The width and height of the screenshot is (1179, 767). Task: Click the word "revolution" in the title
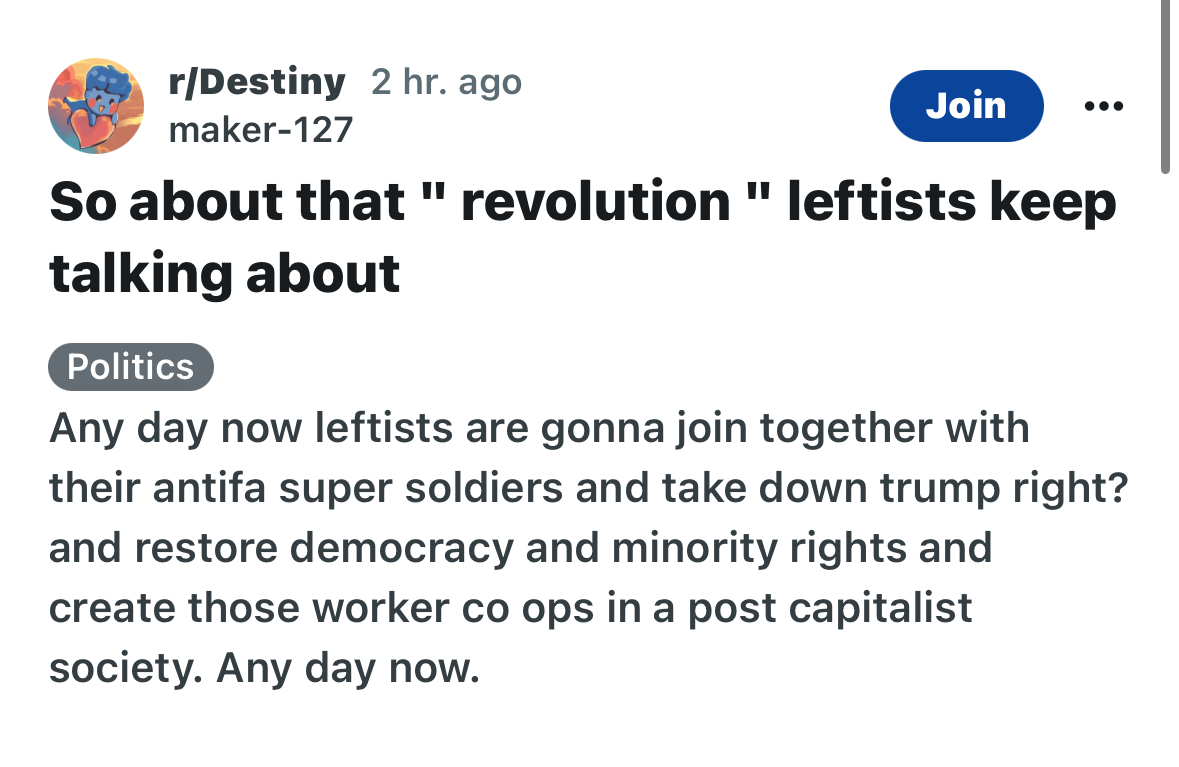click(596, 201)
